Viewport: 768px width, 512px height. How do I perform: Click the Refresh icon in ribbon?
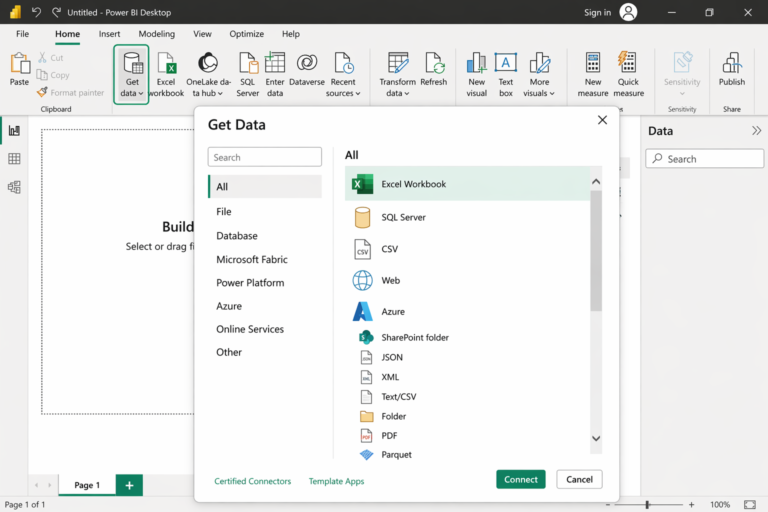(x=433, y=70)
